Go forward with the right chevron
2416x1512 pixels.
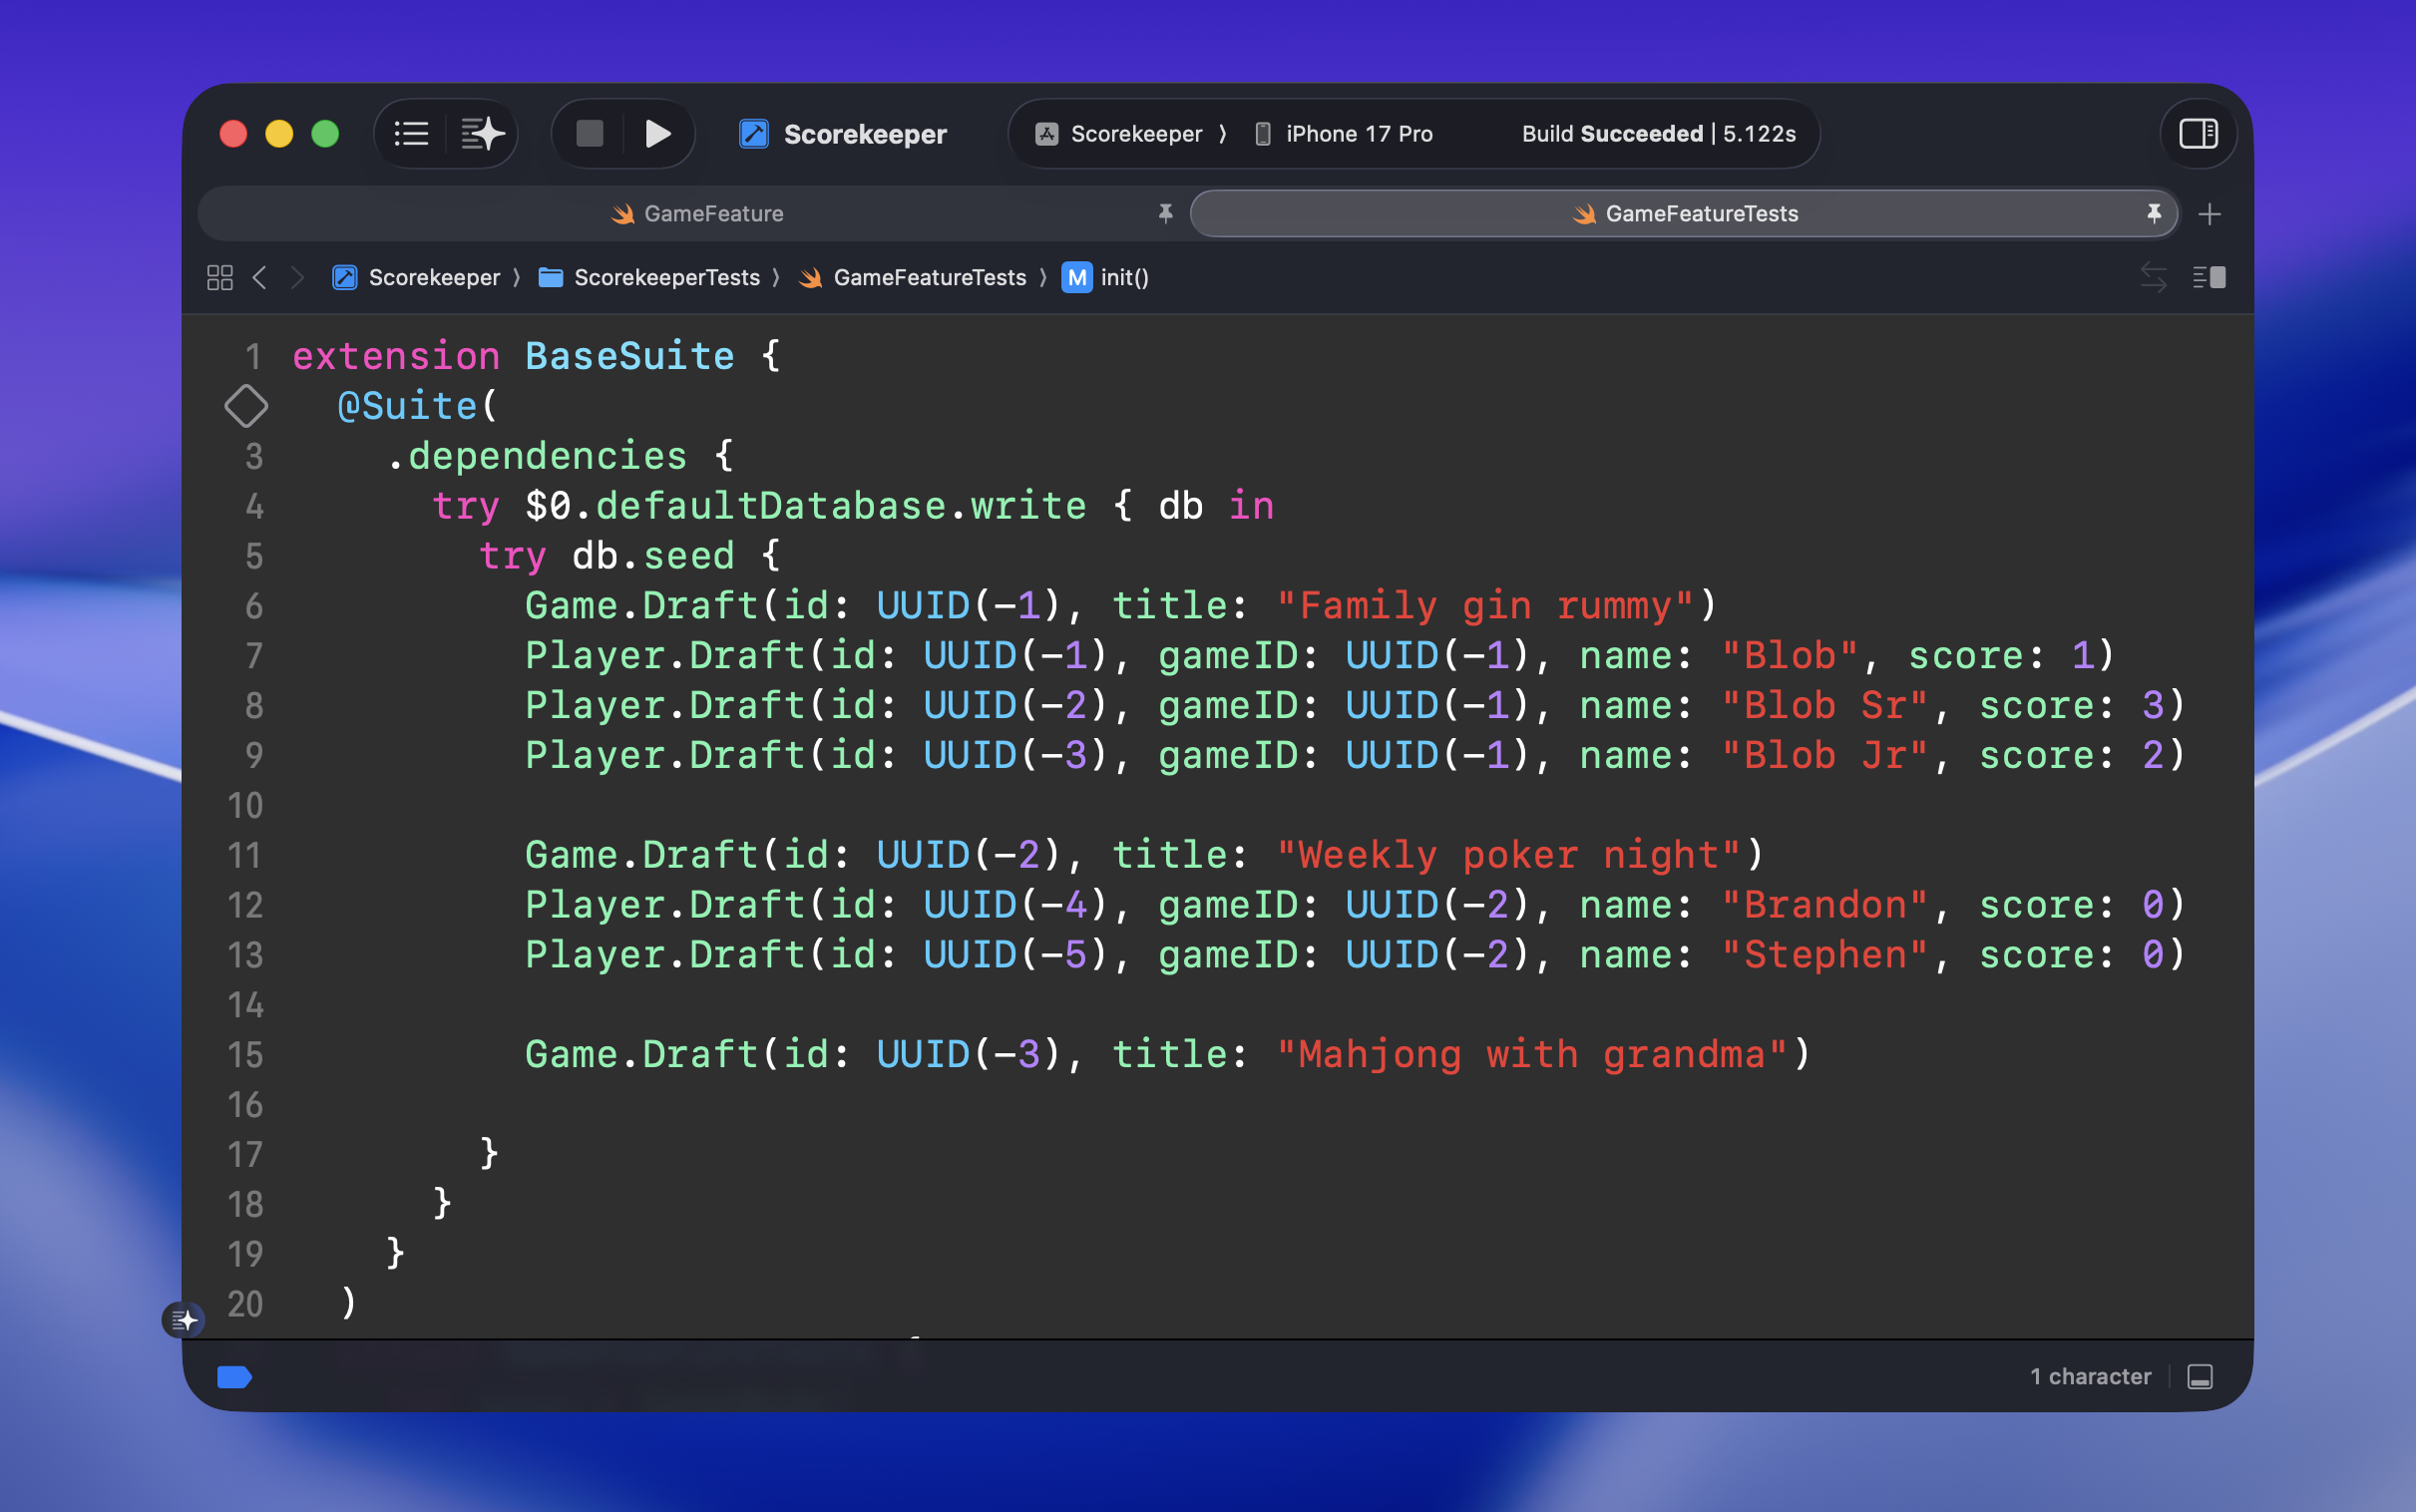[297, 277]
